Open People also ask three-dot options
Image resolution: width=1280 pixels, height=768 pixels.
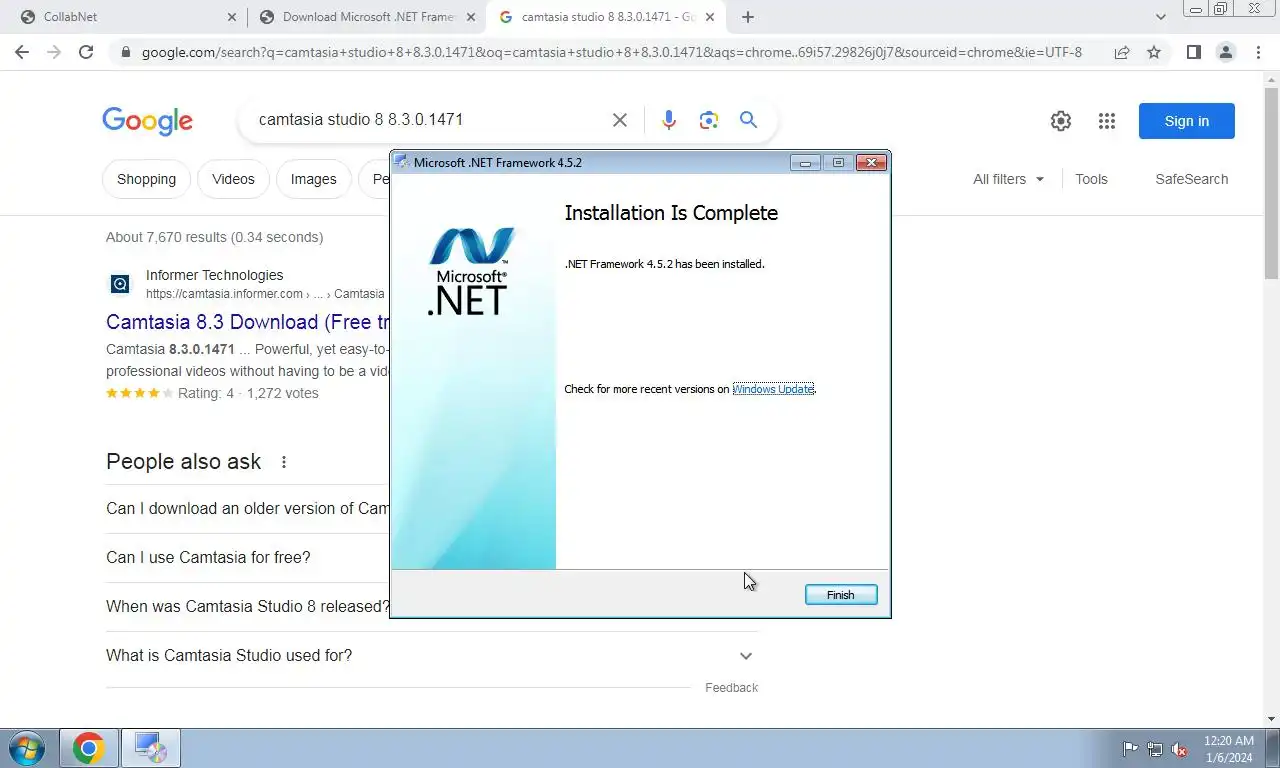(x=284, y=462)
